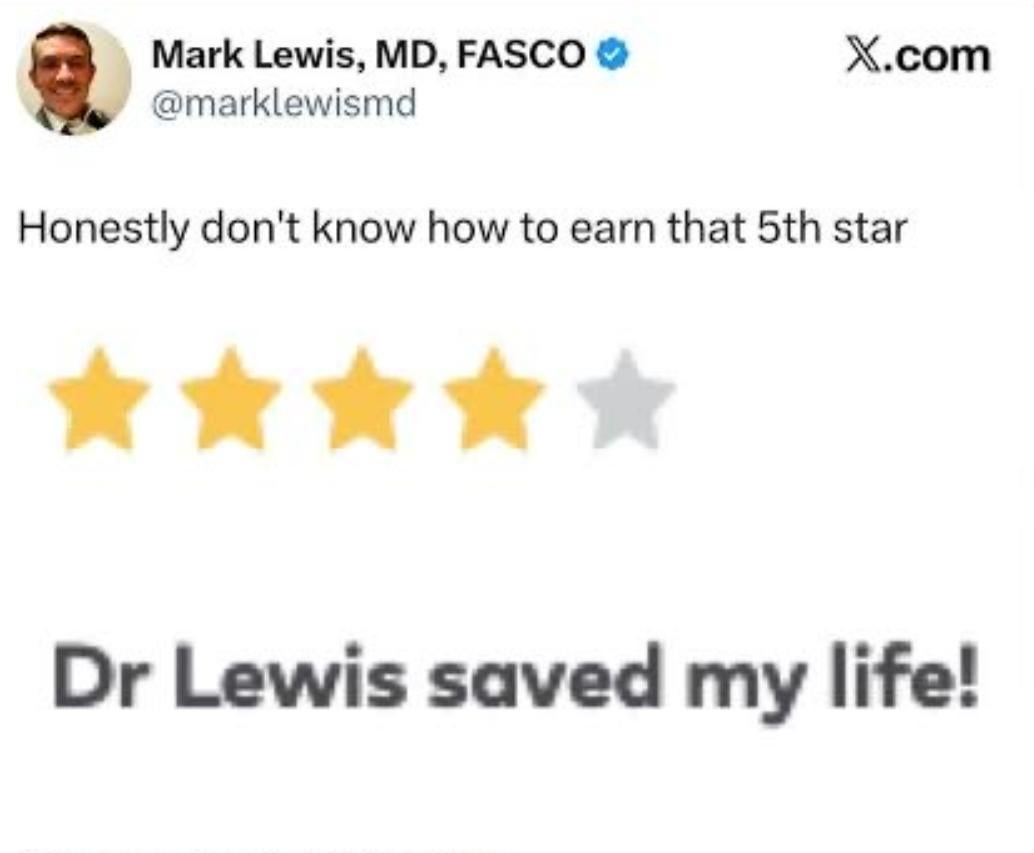Viewport: 1034px width, 853px height.
Task: Open Mark Lewis's profile avatar photo
Action: (73, 78)
